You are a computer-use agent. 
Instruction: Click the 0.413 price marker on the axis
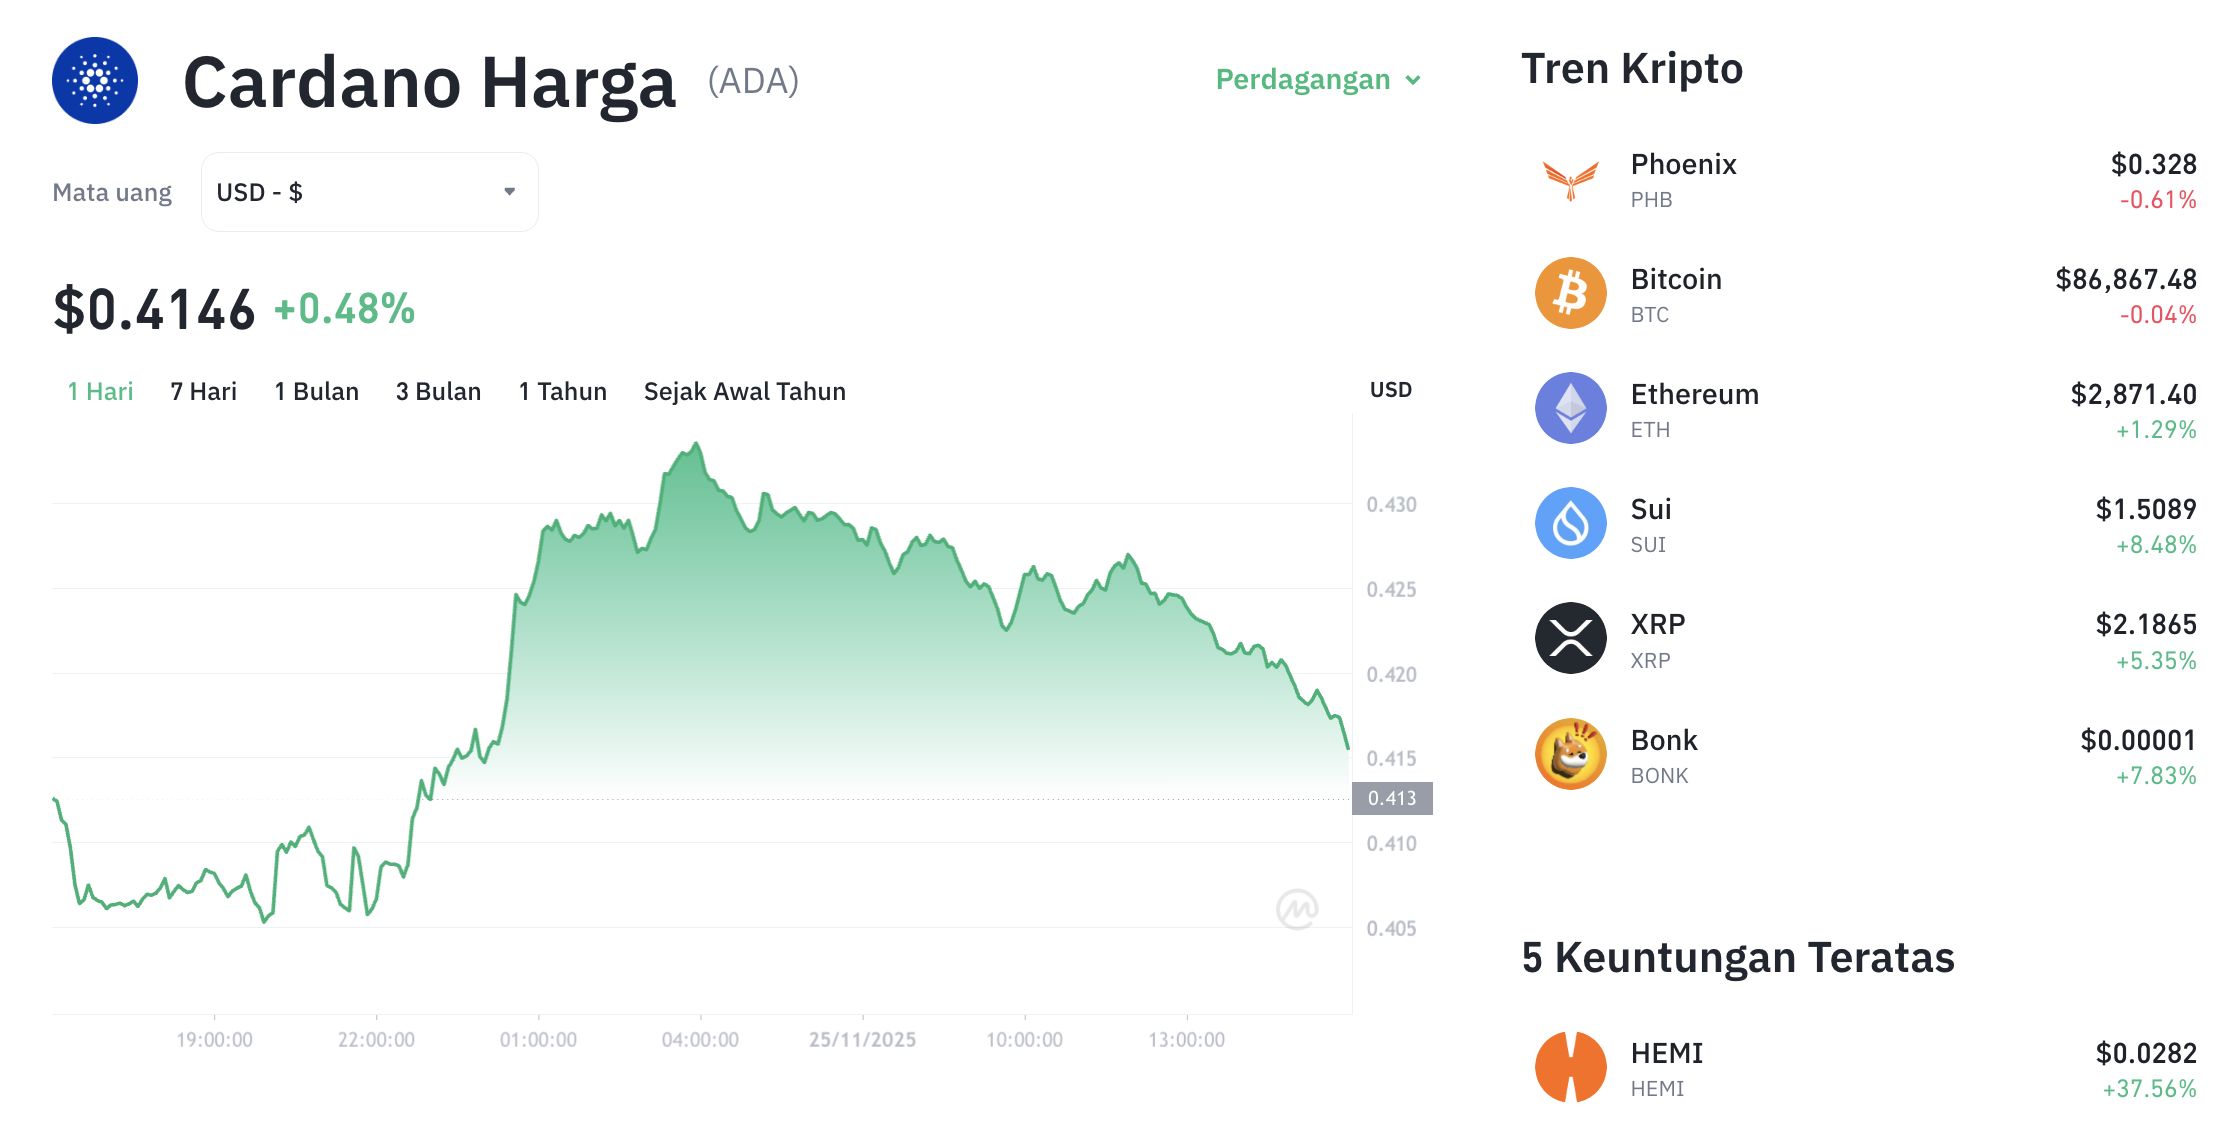pos(1397,798)
